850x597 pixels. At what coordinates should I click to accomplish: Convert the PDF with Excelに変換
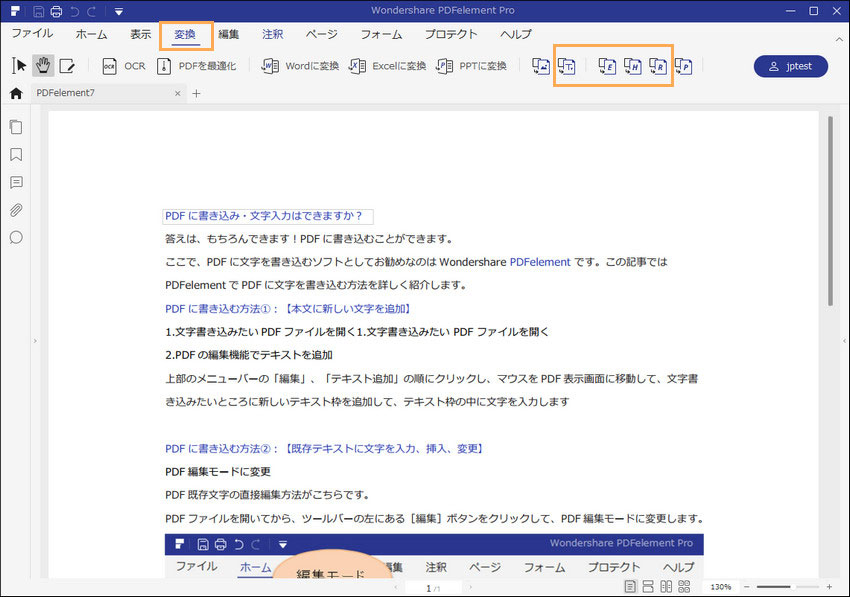pos(387,66)
